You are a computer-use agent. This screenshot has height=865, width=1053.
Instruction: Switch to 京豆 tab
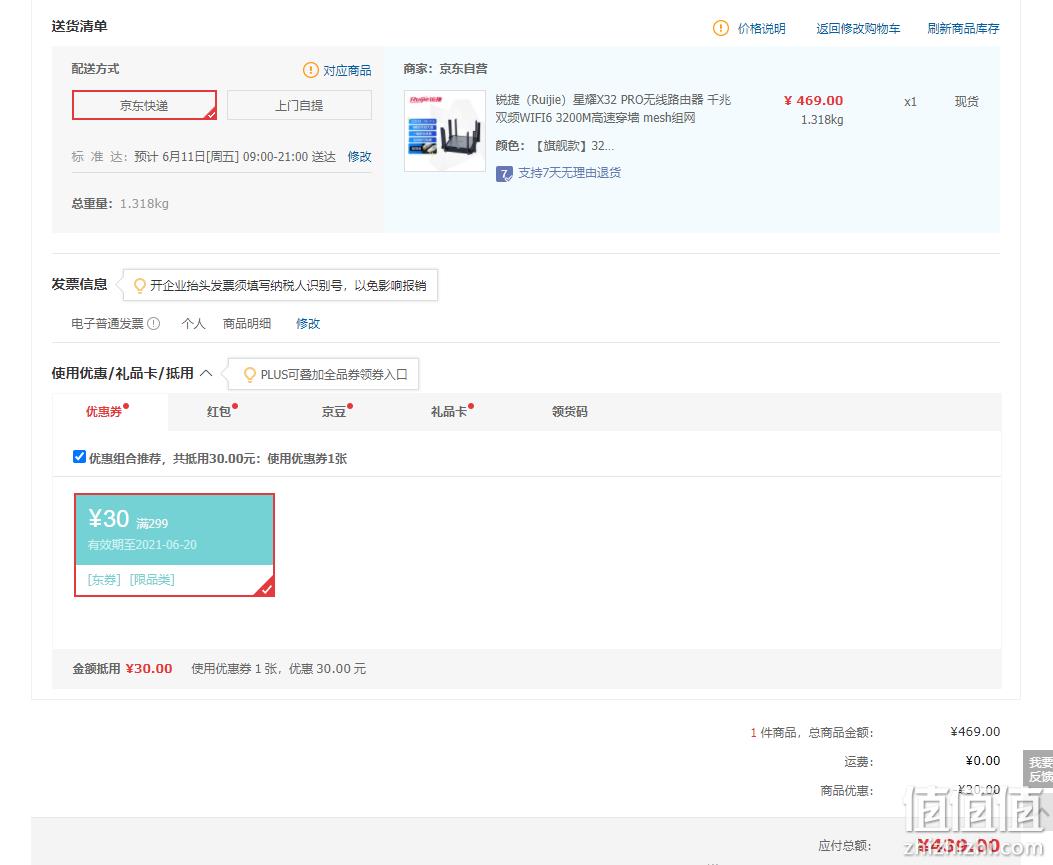pos(334,412)
